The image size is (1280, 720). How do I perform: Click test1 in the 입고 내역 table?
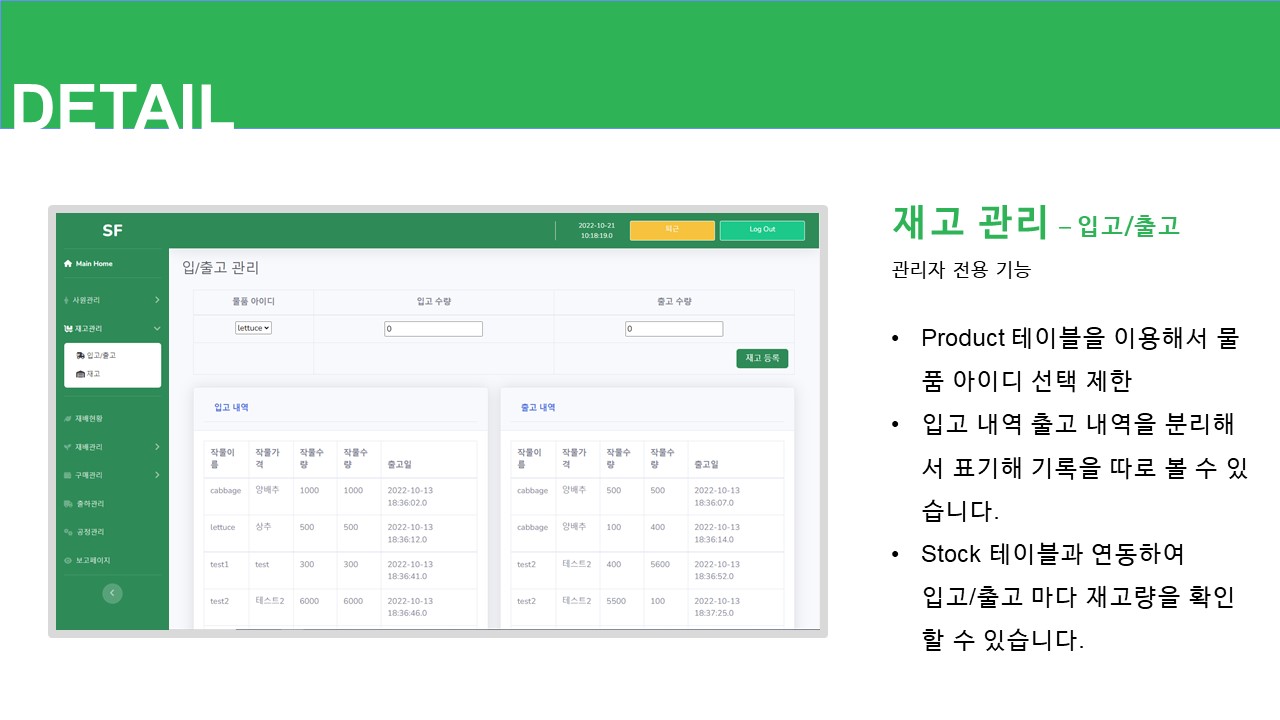tap(220, 565)
